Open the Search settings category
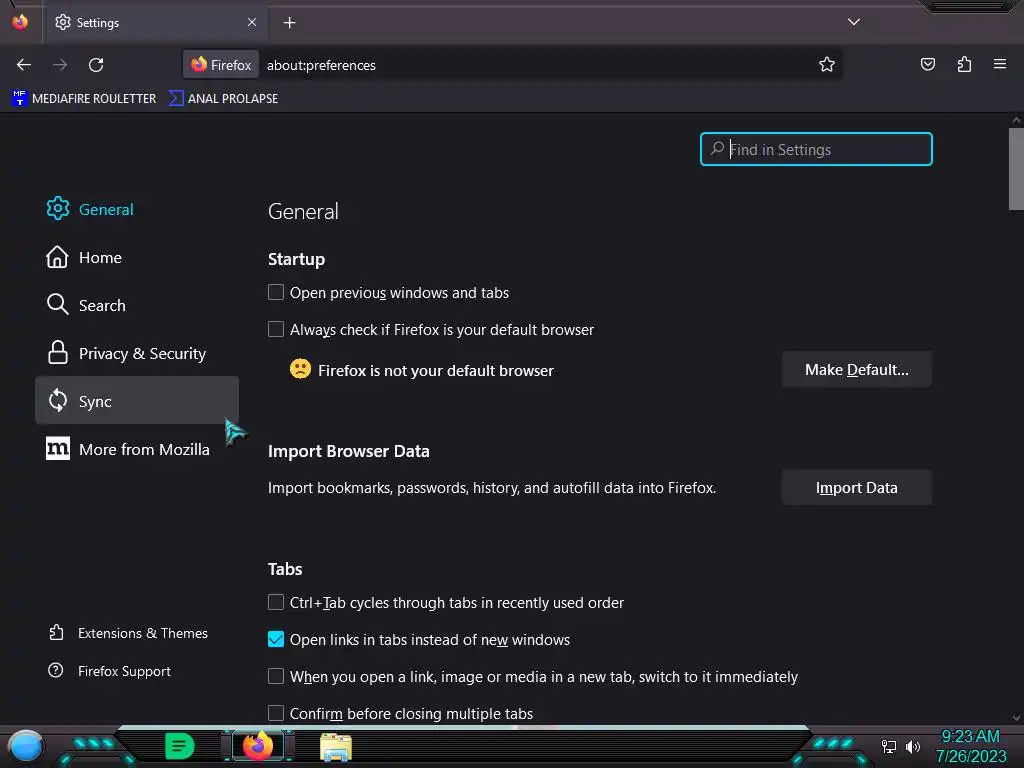This screenshot has width=1024, height=768. (x=136, y=305)
